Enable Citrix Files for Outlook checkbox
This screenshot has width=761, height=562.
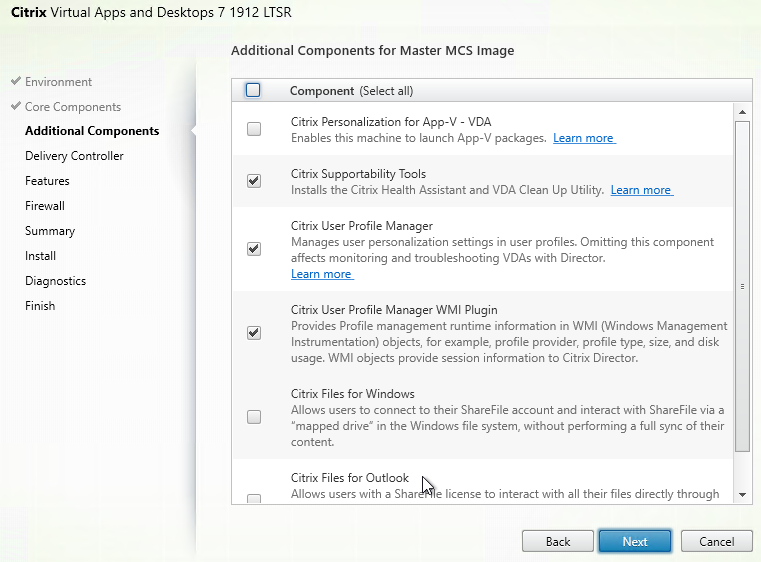point(254,498)
